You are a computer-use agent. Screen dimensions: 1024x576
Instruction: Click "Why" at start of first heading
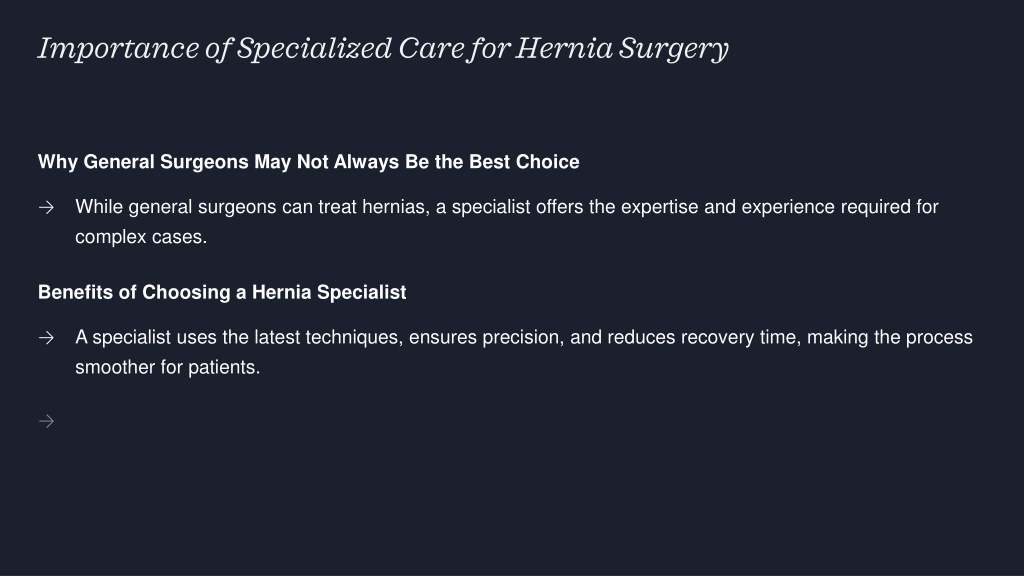(57, 162)
